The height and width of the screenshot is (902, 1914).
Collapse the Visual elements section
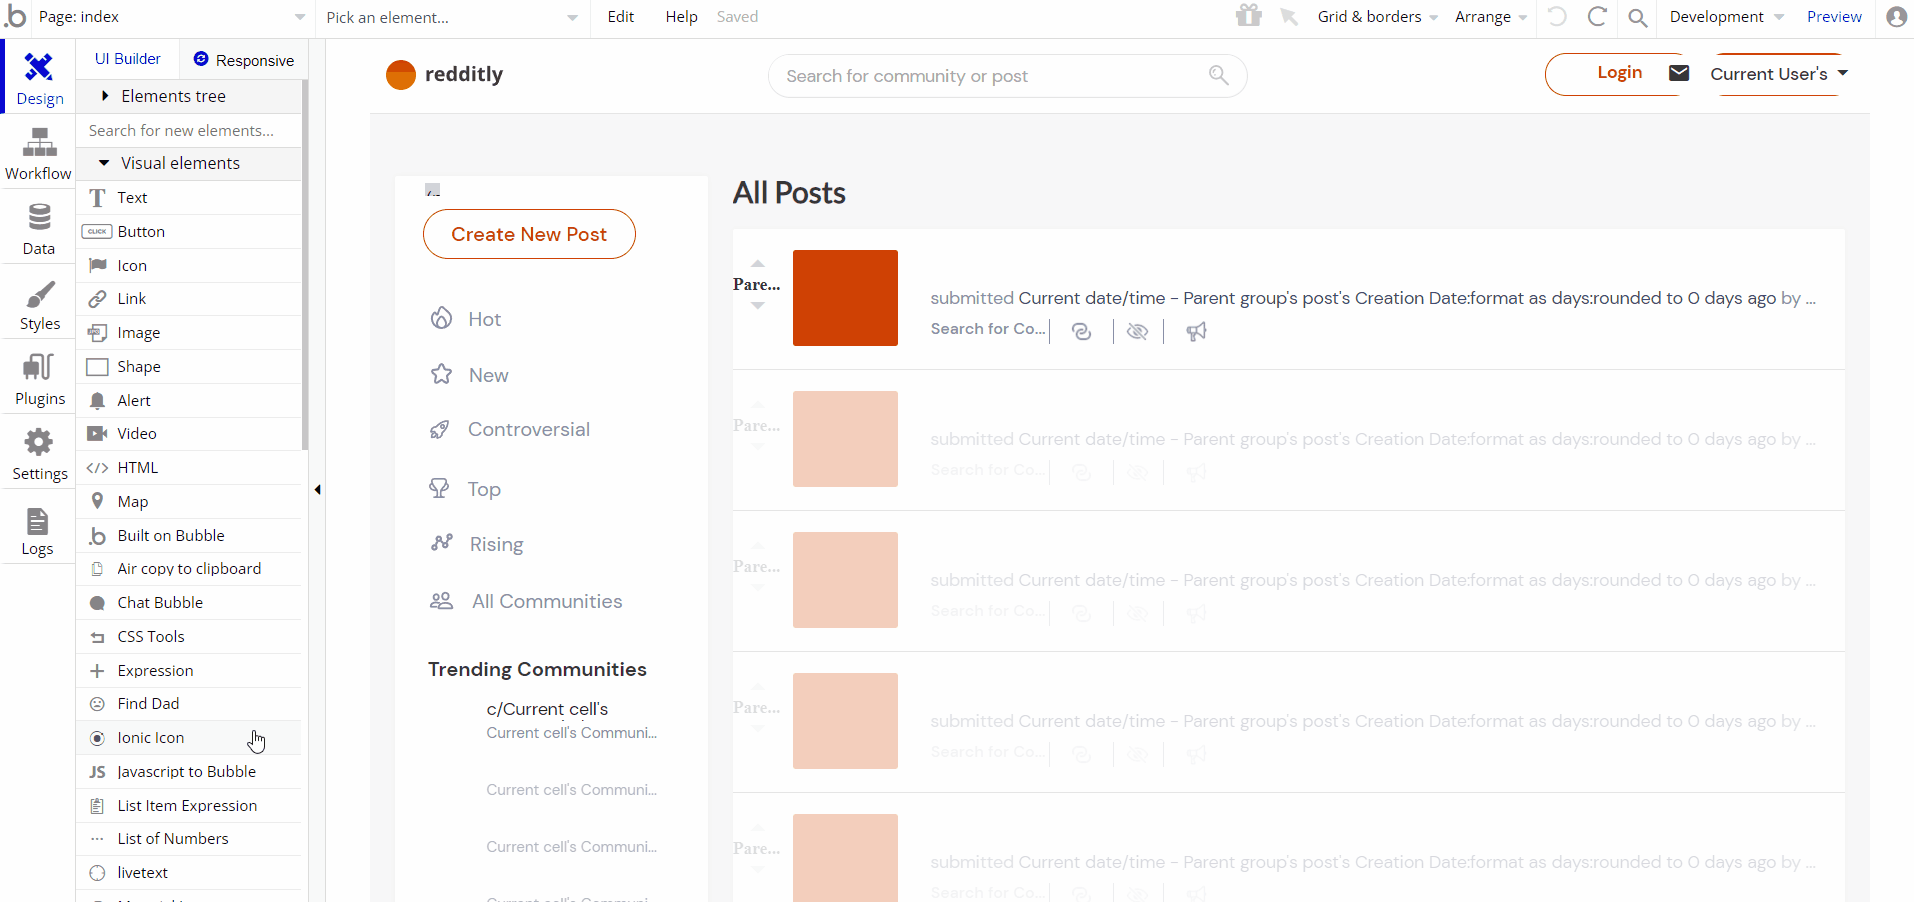104,163
